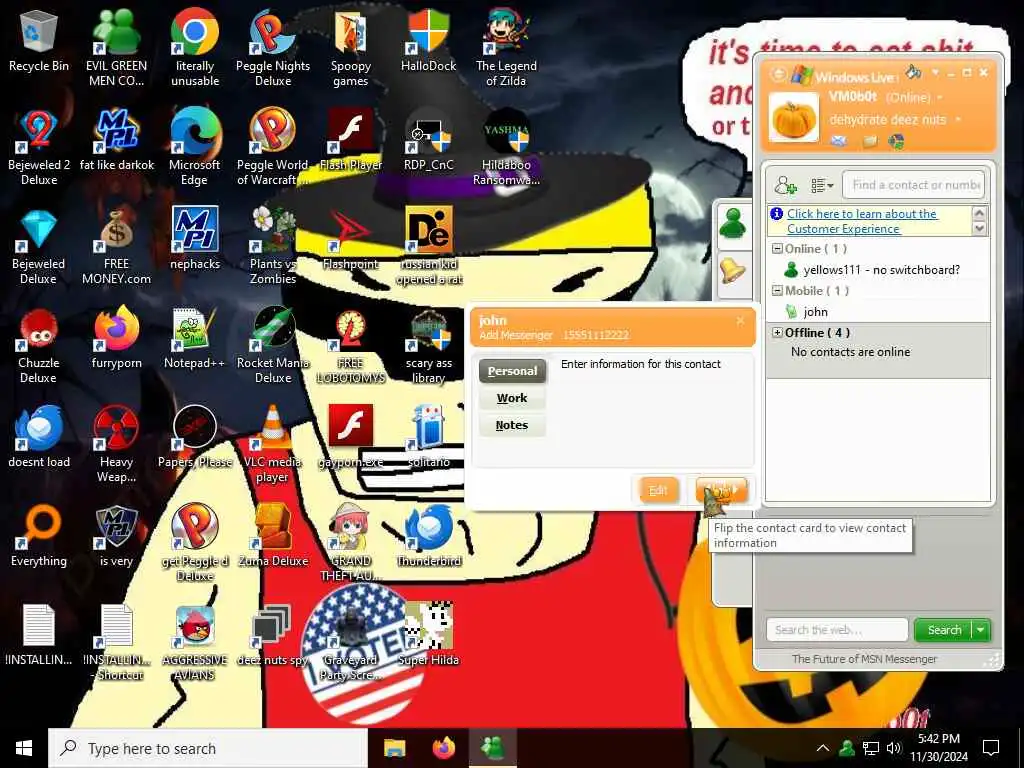Click The Future of MSN Messenger text
Viewport: 1024px width, 768px height.
point(864,659)
